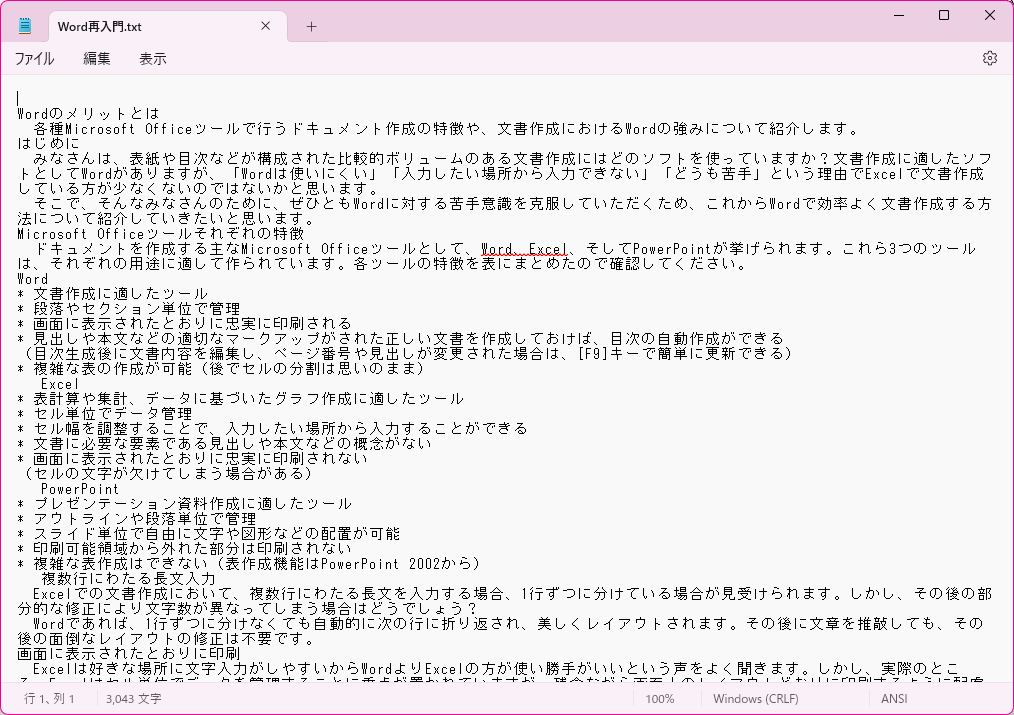
Task: Open the Notepad settings gear
Action: pos(989,58)
